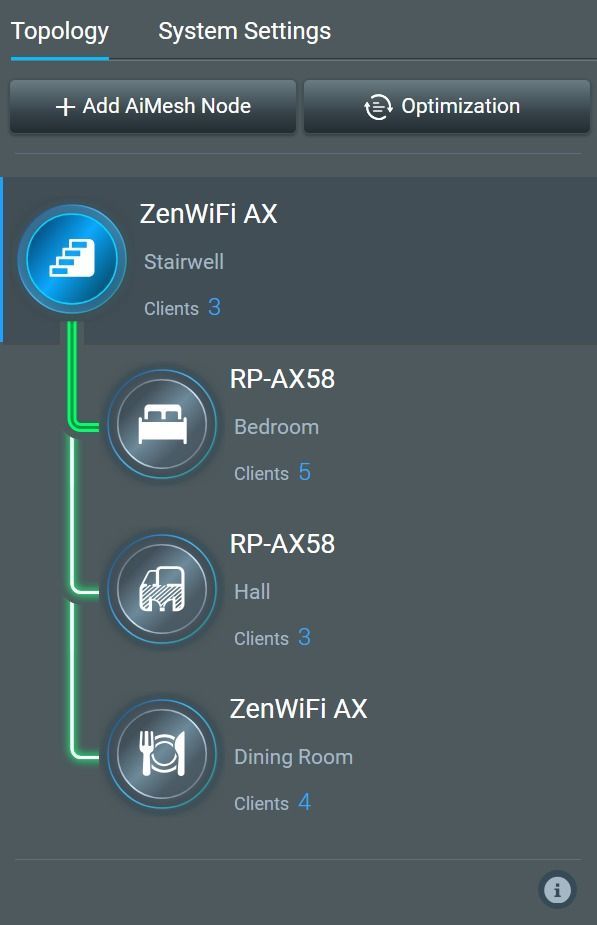Click the Bedroom bed icon node

coord(162,424)
